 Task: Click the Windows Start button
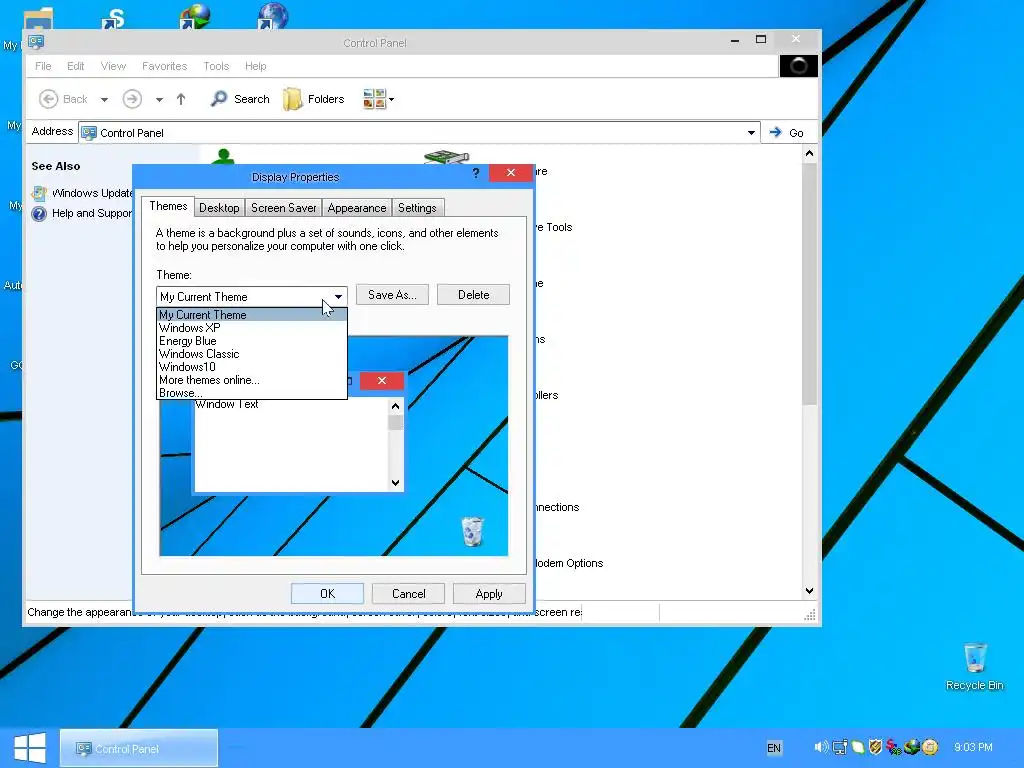[30, 748]
